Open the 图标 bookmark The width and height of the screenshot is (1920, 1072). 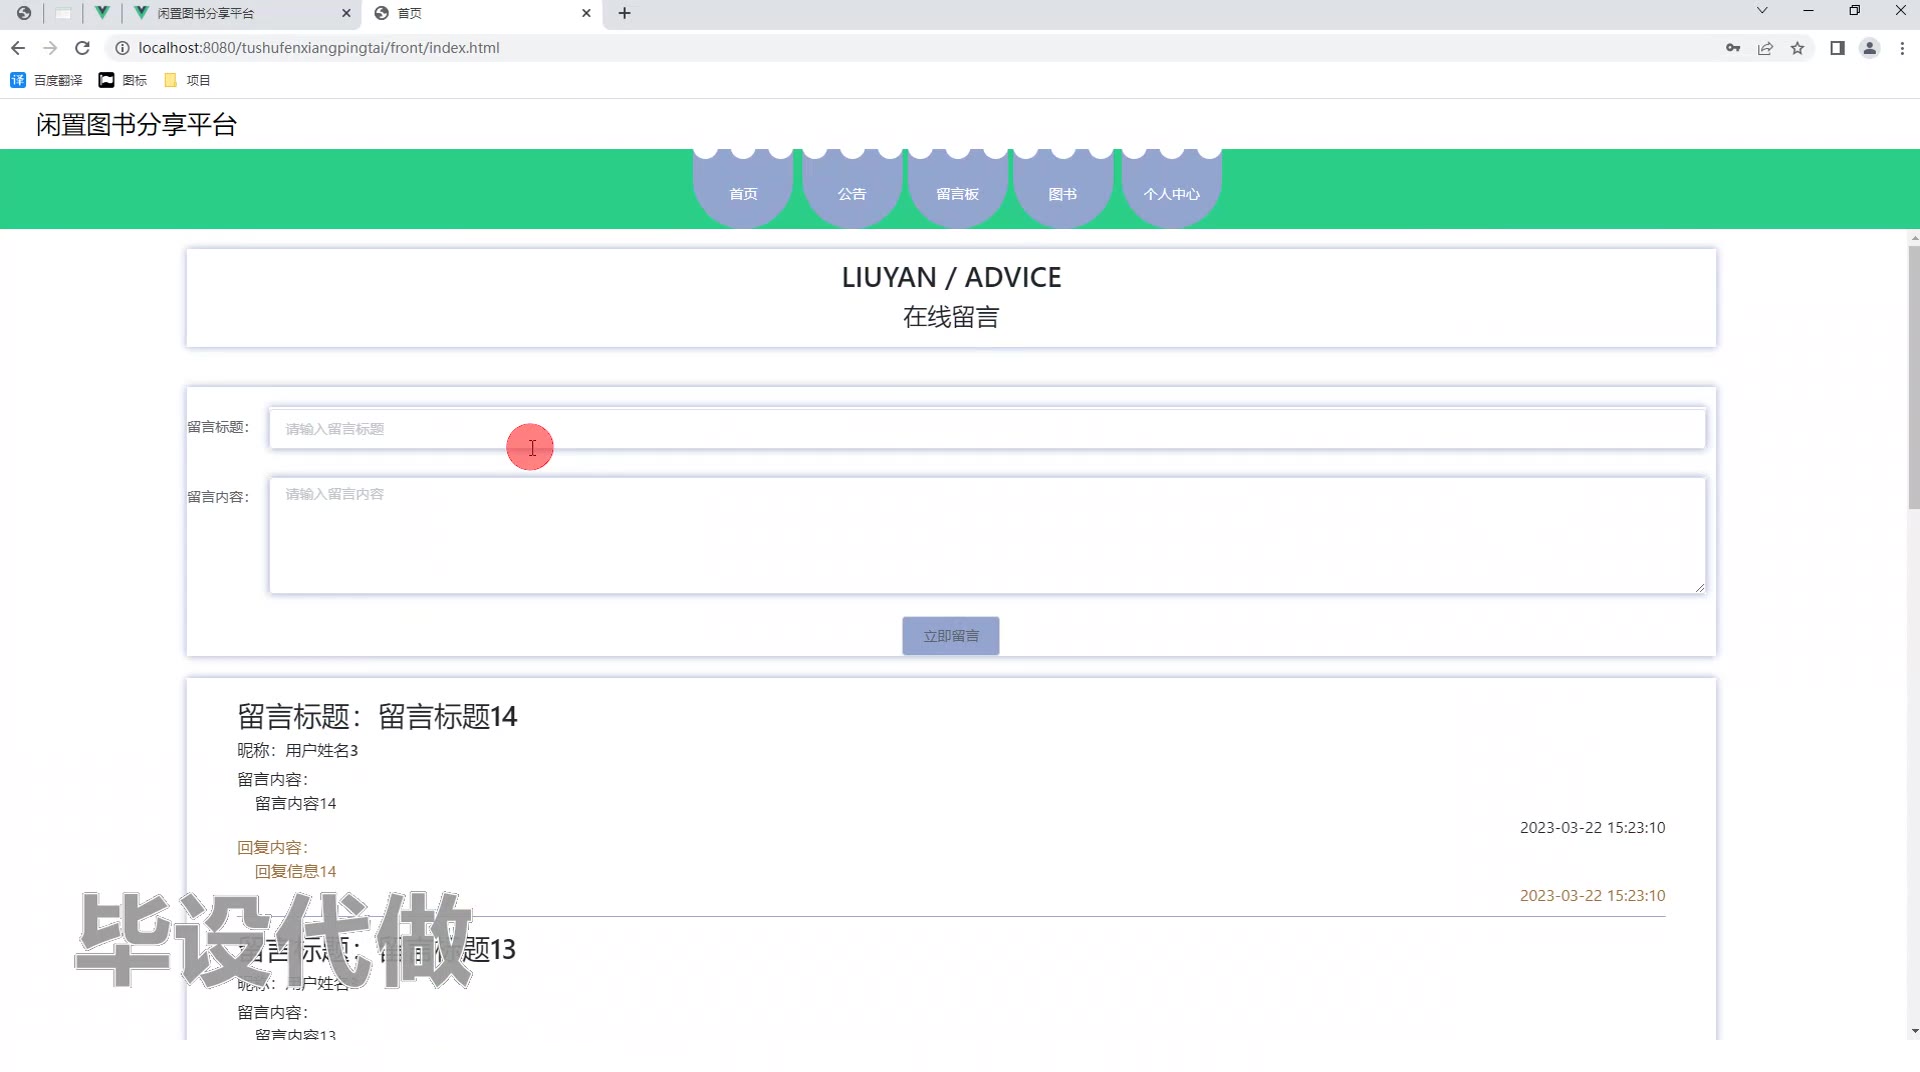click(x=123, y=80)
